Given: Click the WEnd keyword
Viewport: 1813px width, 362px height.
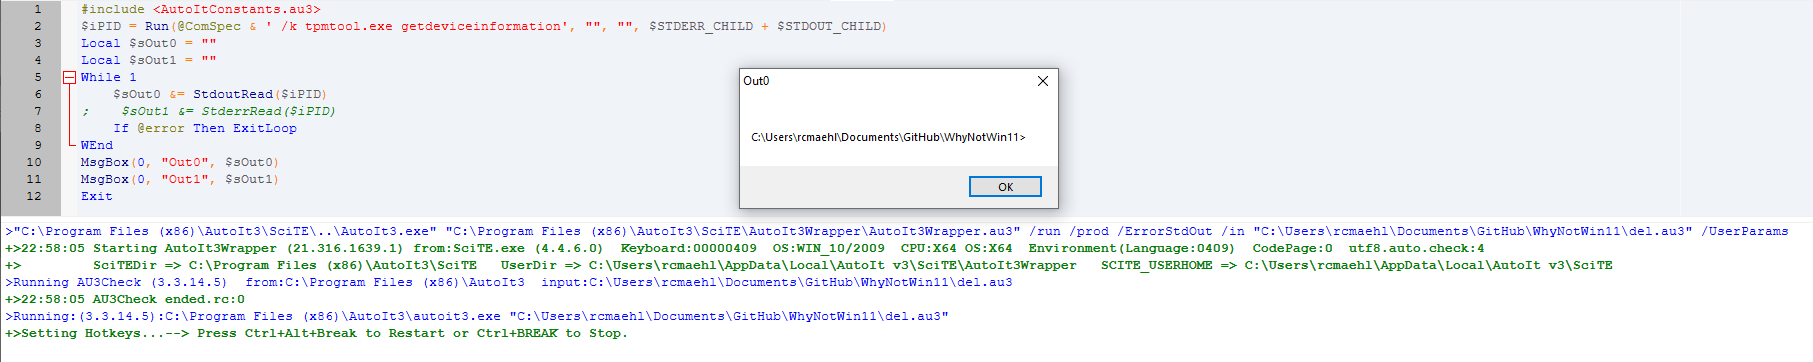Looking at the screenshot, I should coord(97,145).
